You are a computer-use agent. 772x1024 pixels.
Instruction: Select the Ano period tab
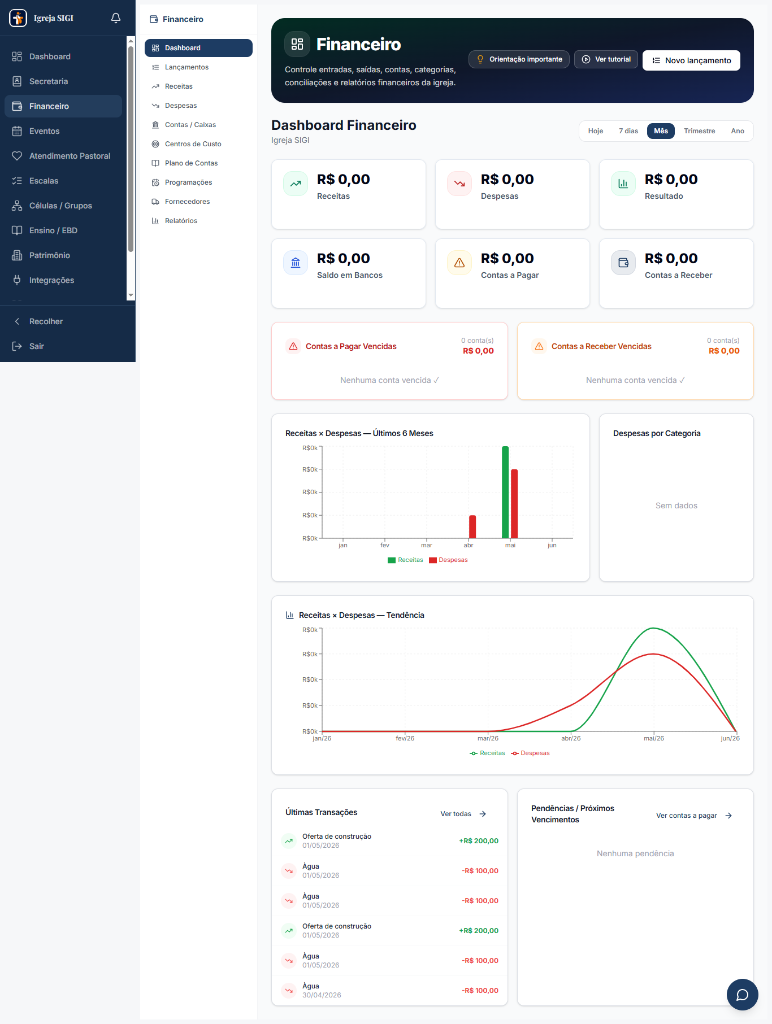(737, 131)
